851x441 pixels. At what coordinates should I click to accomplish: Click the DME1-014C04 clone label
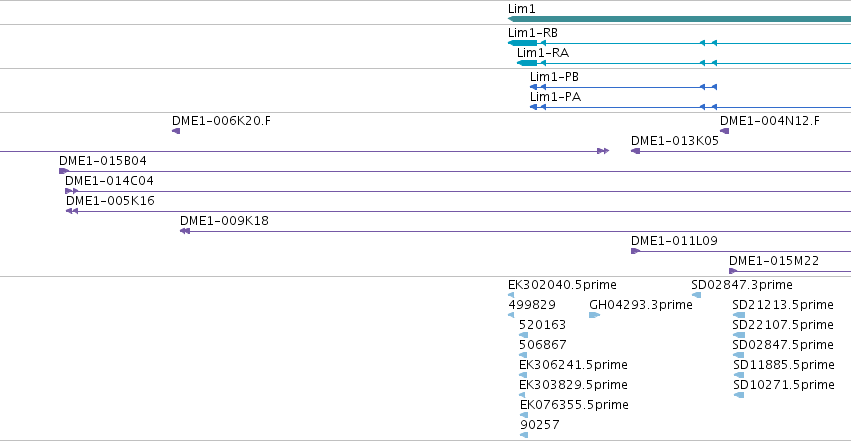point(109,181)
